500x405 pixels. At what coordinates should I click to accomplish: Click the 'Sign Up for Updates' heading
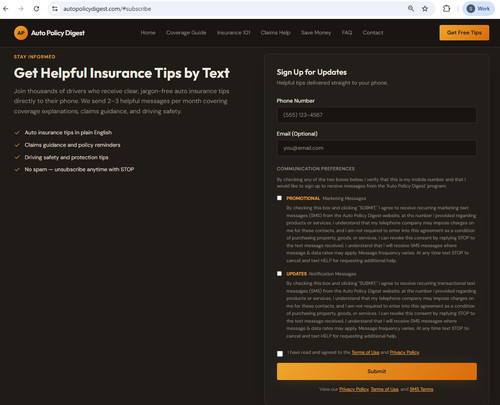pos(312,72)
